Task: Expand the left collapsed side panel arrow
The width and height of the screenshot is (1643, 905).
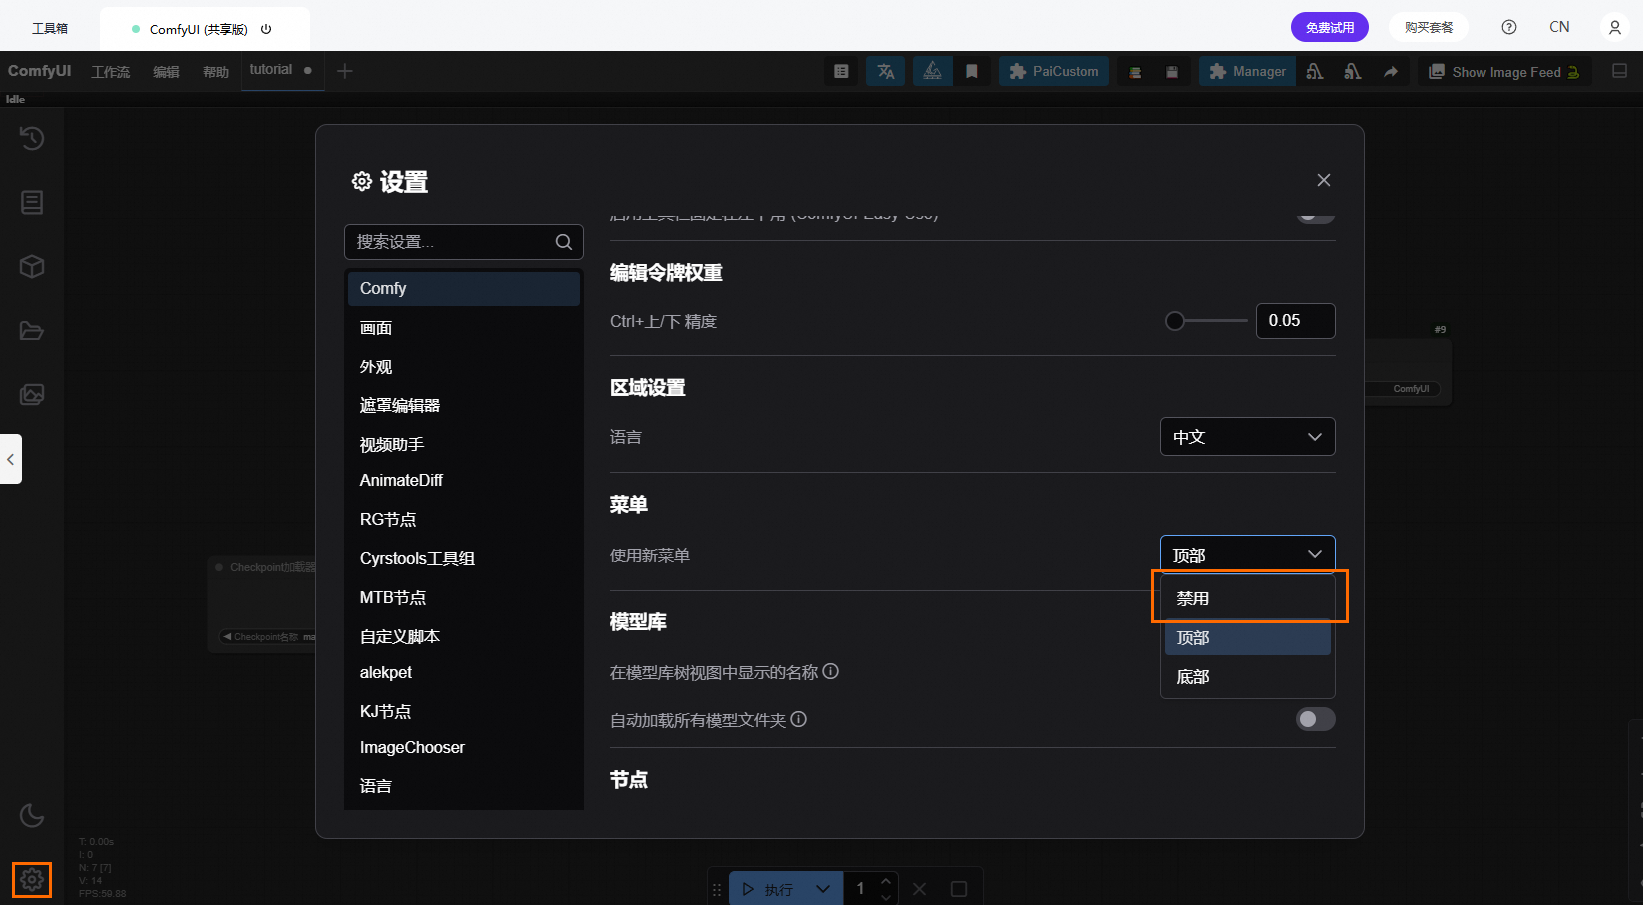Action: point(11,459)
